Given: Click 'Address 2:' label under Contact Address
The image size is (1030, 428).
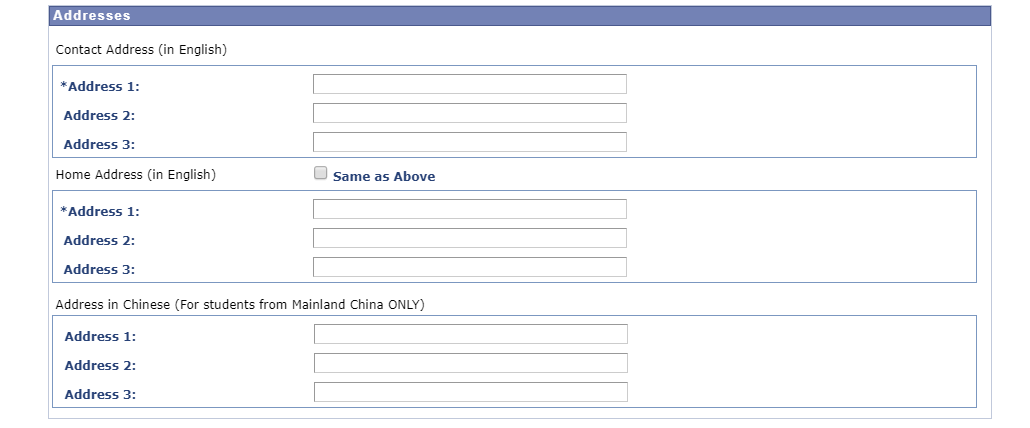Looking at the screenshot, I should point(99,116).
